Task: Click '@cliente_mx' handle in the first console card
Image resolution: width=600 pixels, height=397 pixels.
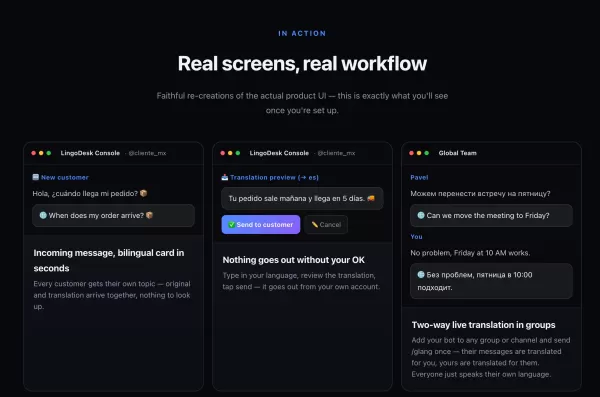Action: click(147, 153)
